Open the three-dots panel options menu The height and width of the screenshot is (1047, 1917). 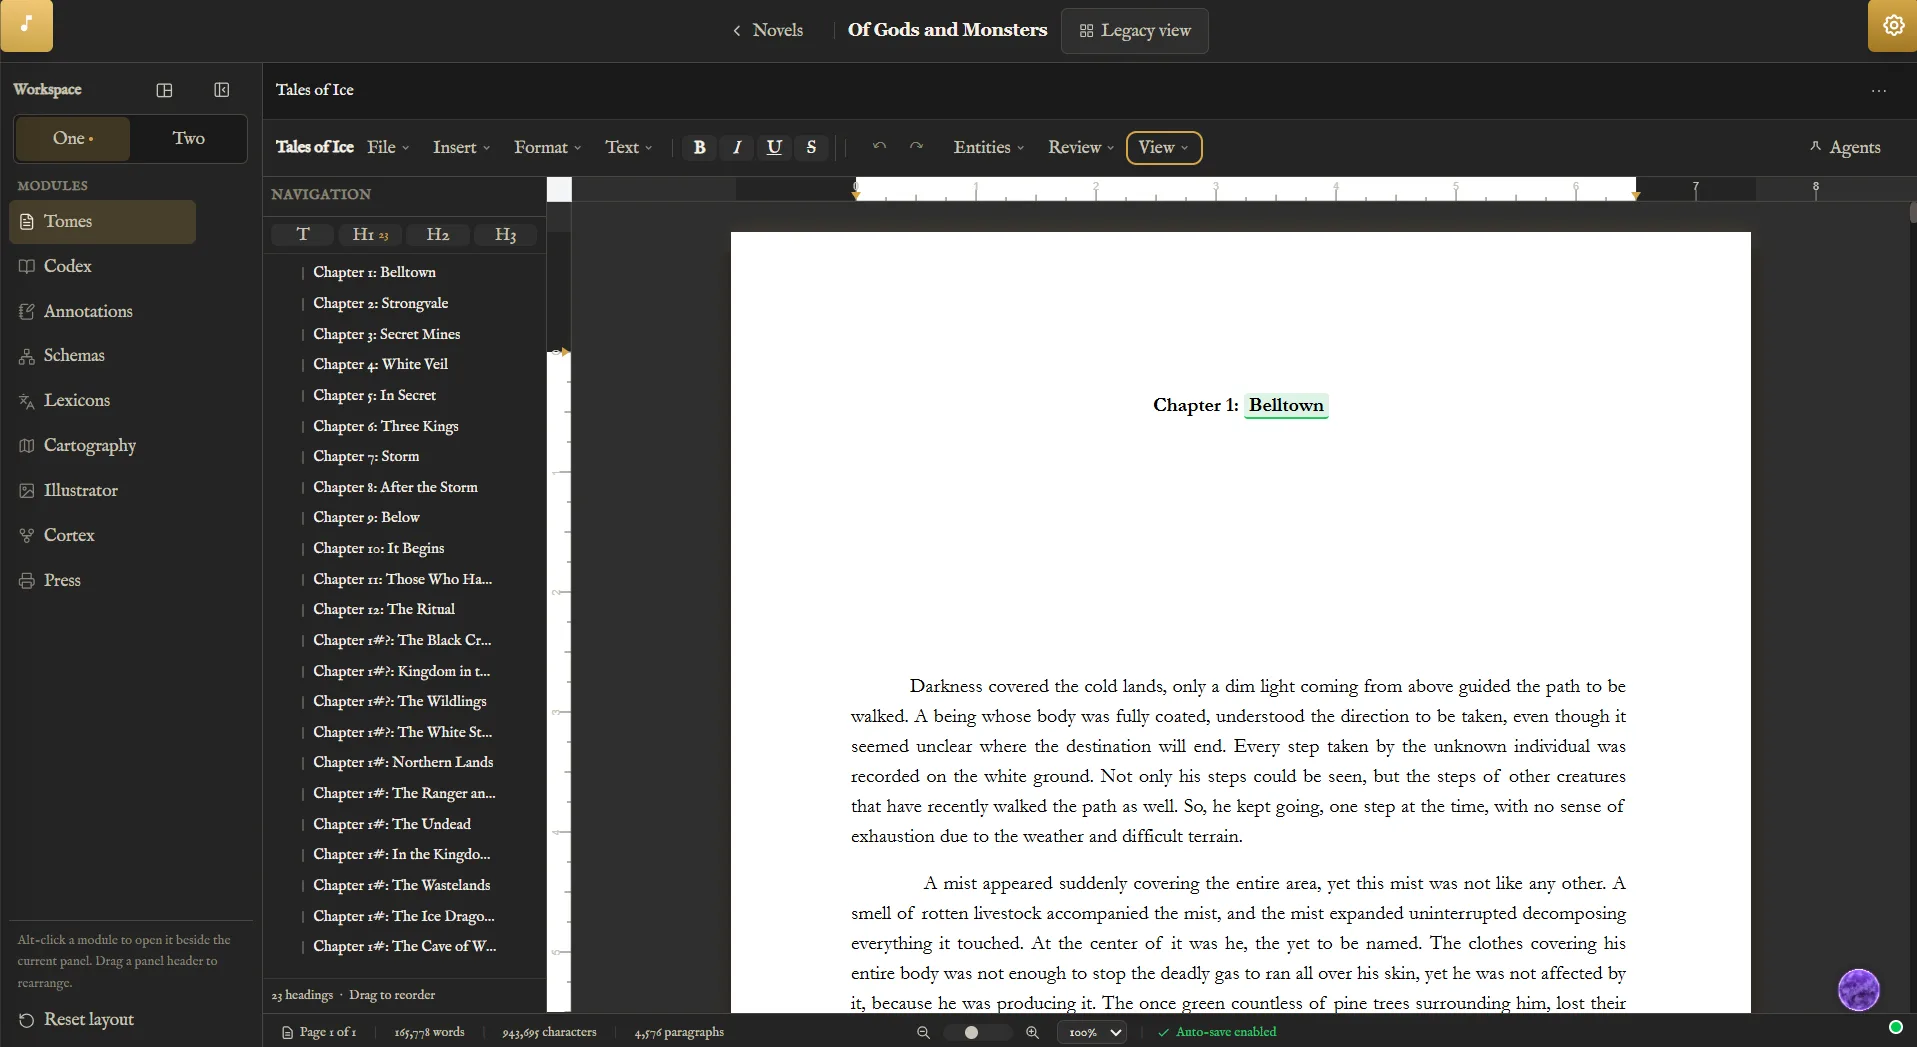point(1879,91)
